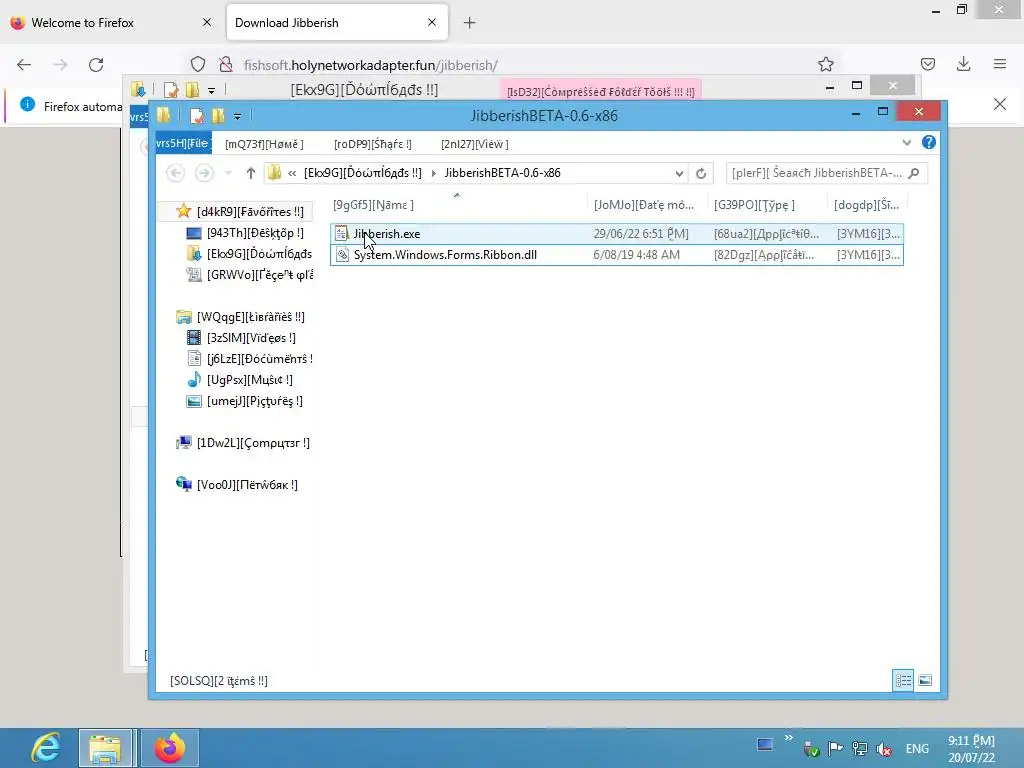Click the search magnifier icon
The image size is (1024, 768).
[914, 173]
